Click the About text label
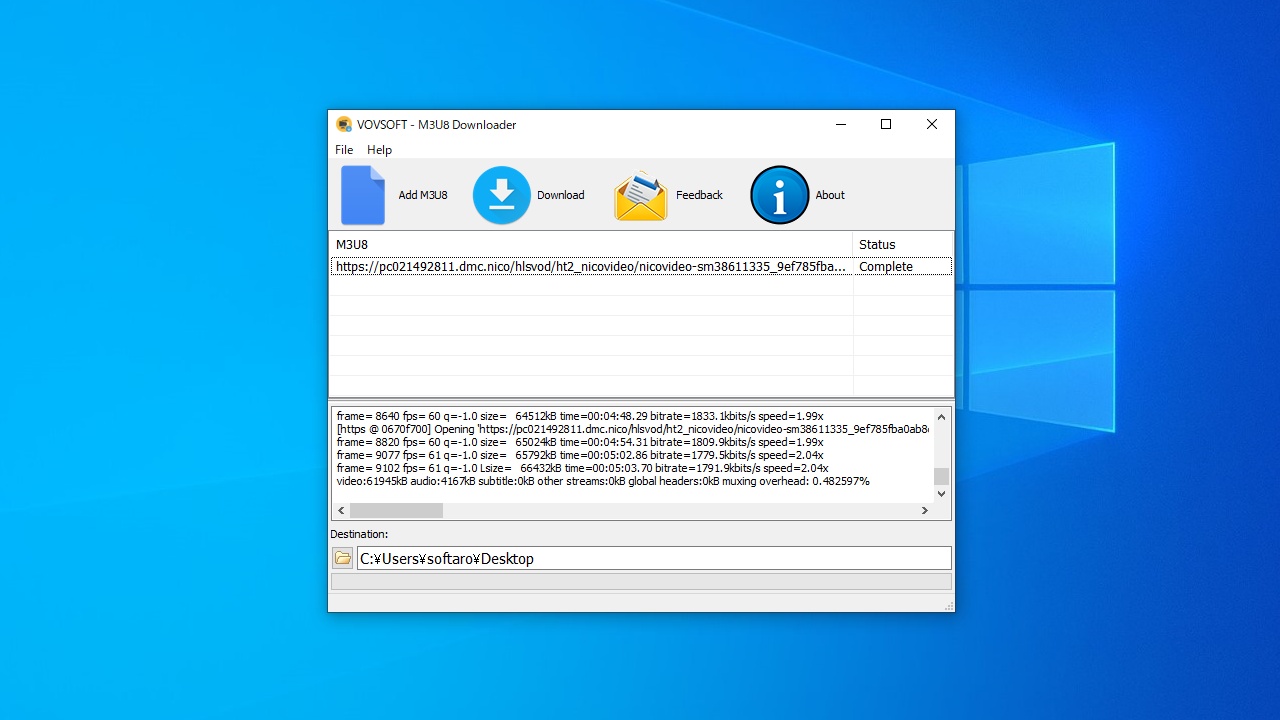Image resolution: width=1280 pixels, height=720 pixels. (x=830, y=195)
